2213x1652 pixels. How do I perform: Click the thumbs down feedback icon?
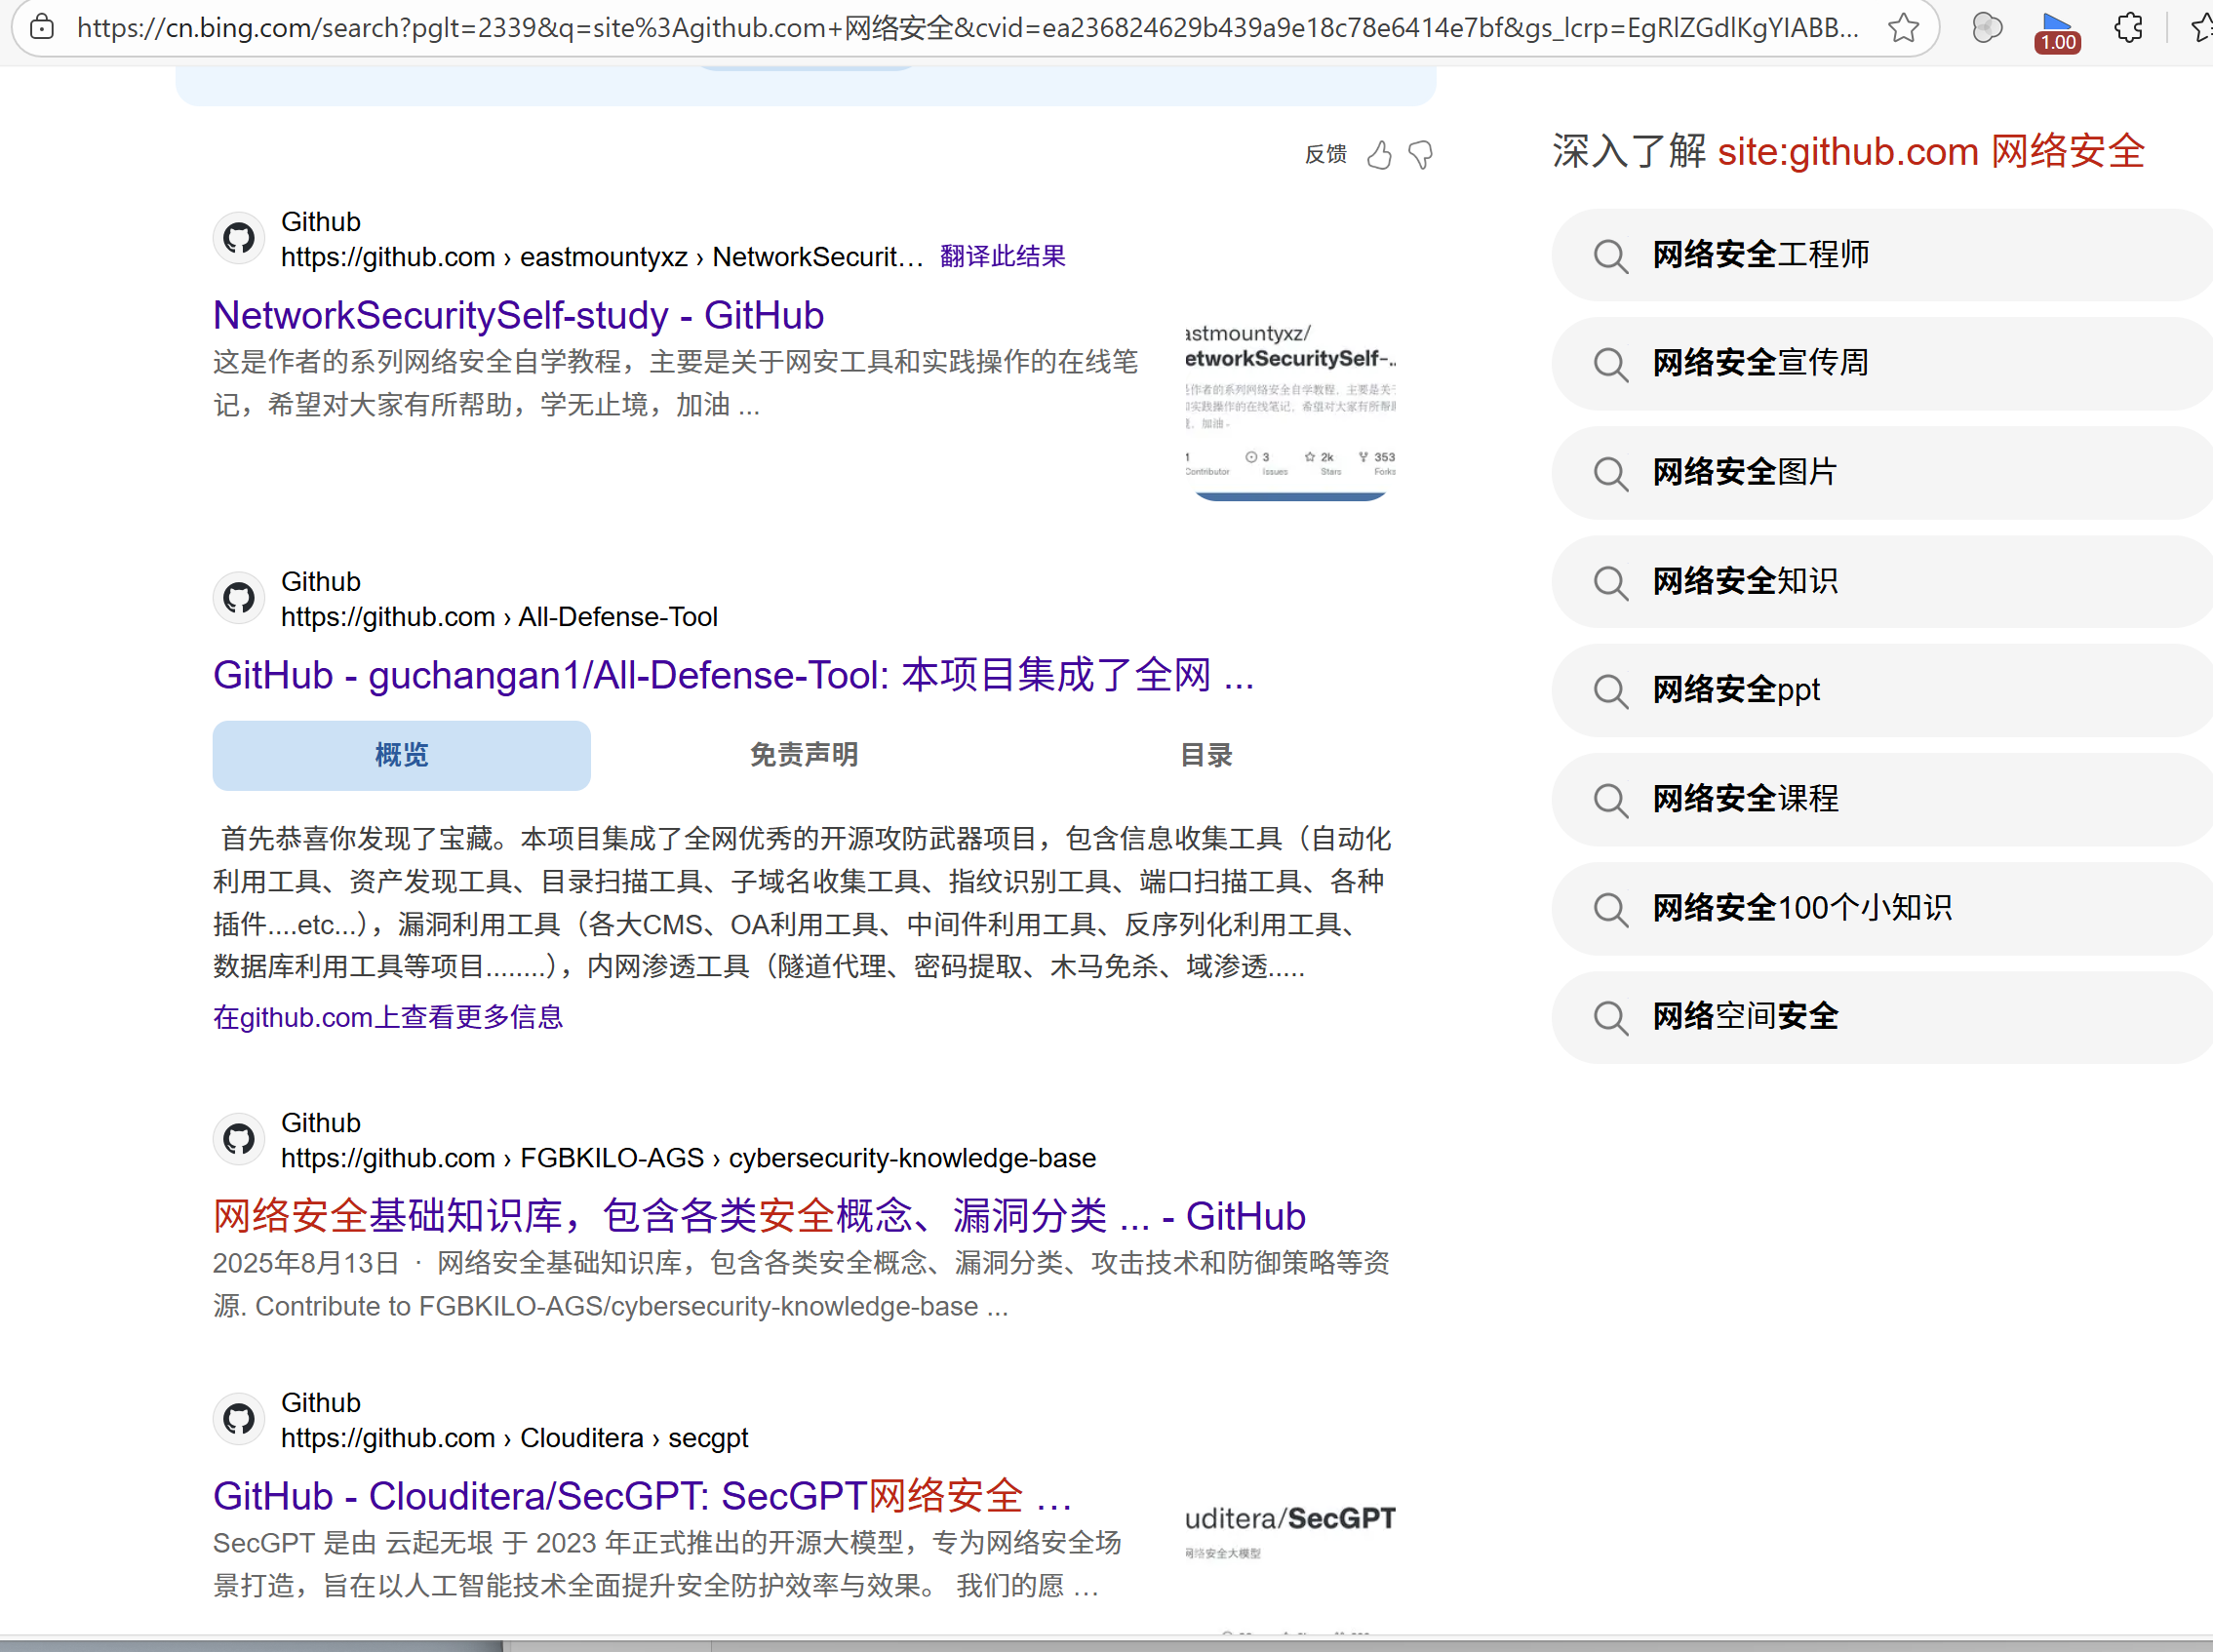click(1420, 155)
